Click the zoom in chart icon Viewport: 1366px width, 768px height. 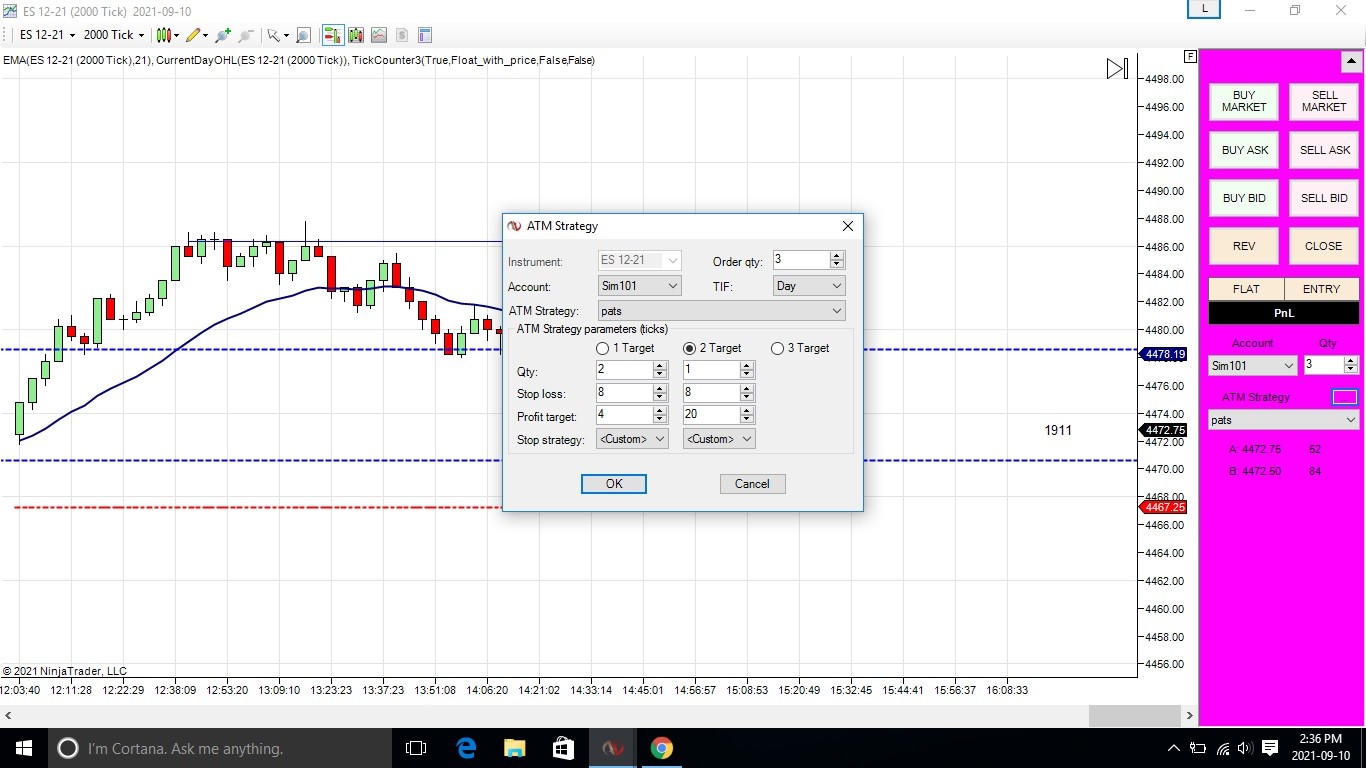click(x=223, y=35)
